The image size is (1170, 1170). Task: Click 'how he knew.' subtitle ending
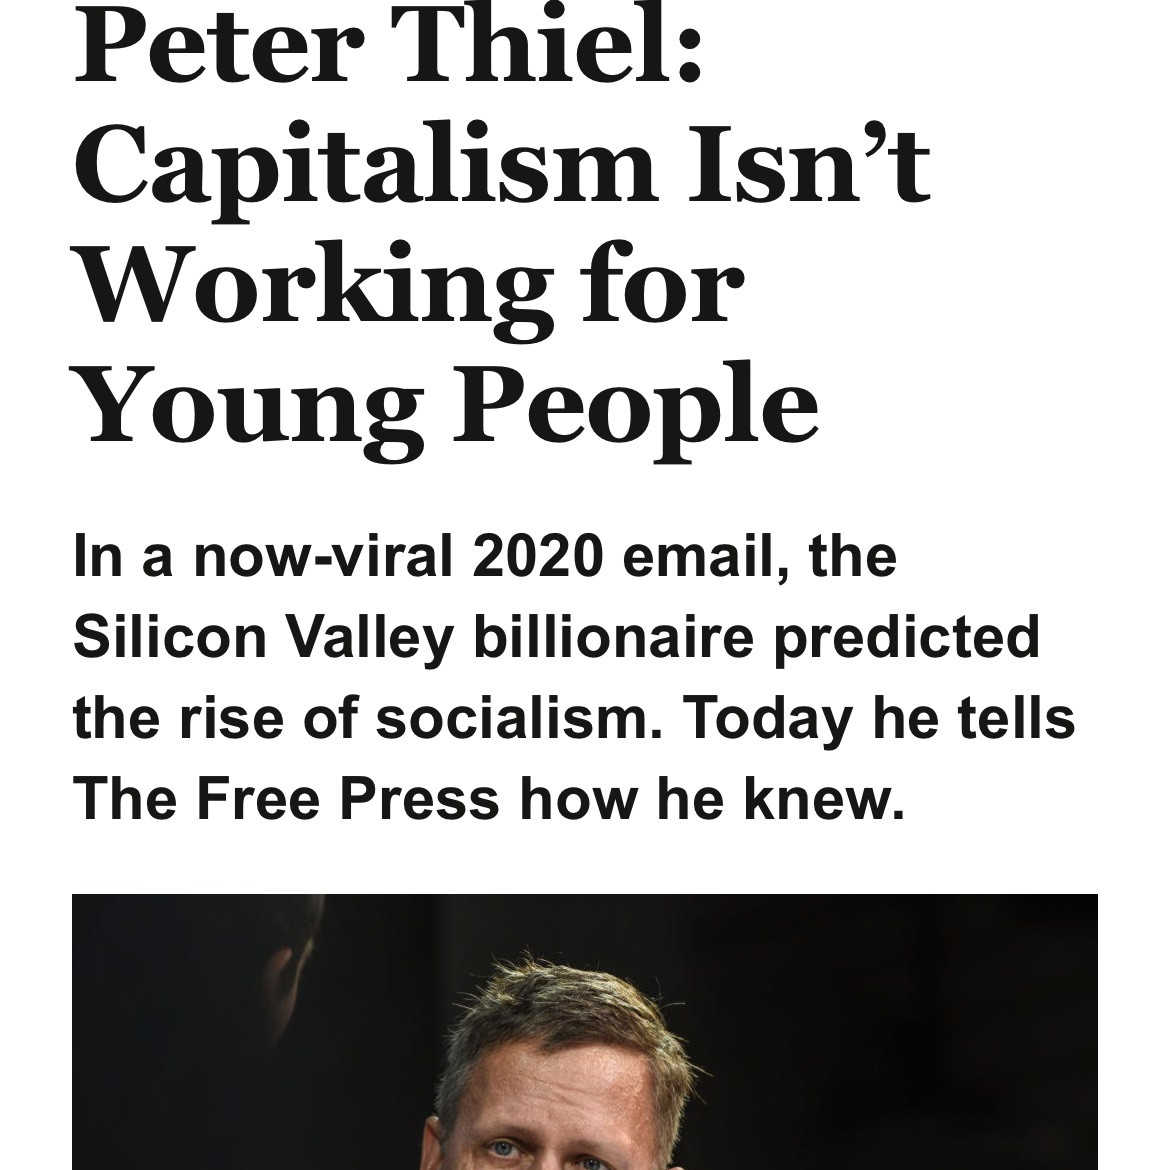pos(712,797)
